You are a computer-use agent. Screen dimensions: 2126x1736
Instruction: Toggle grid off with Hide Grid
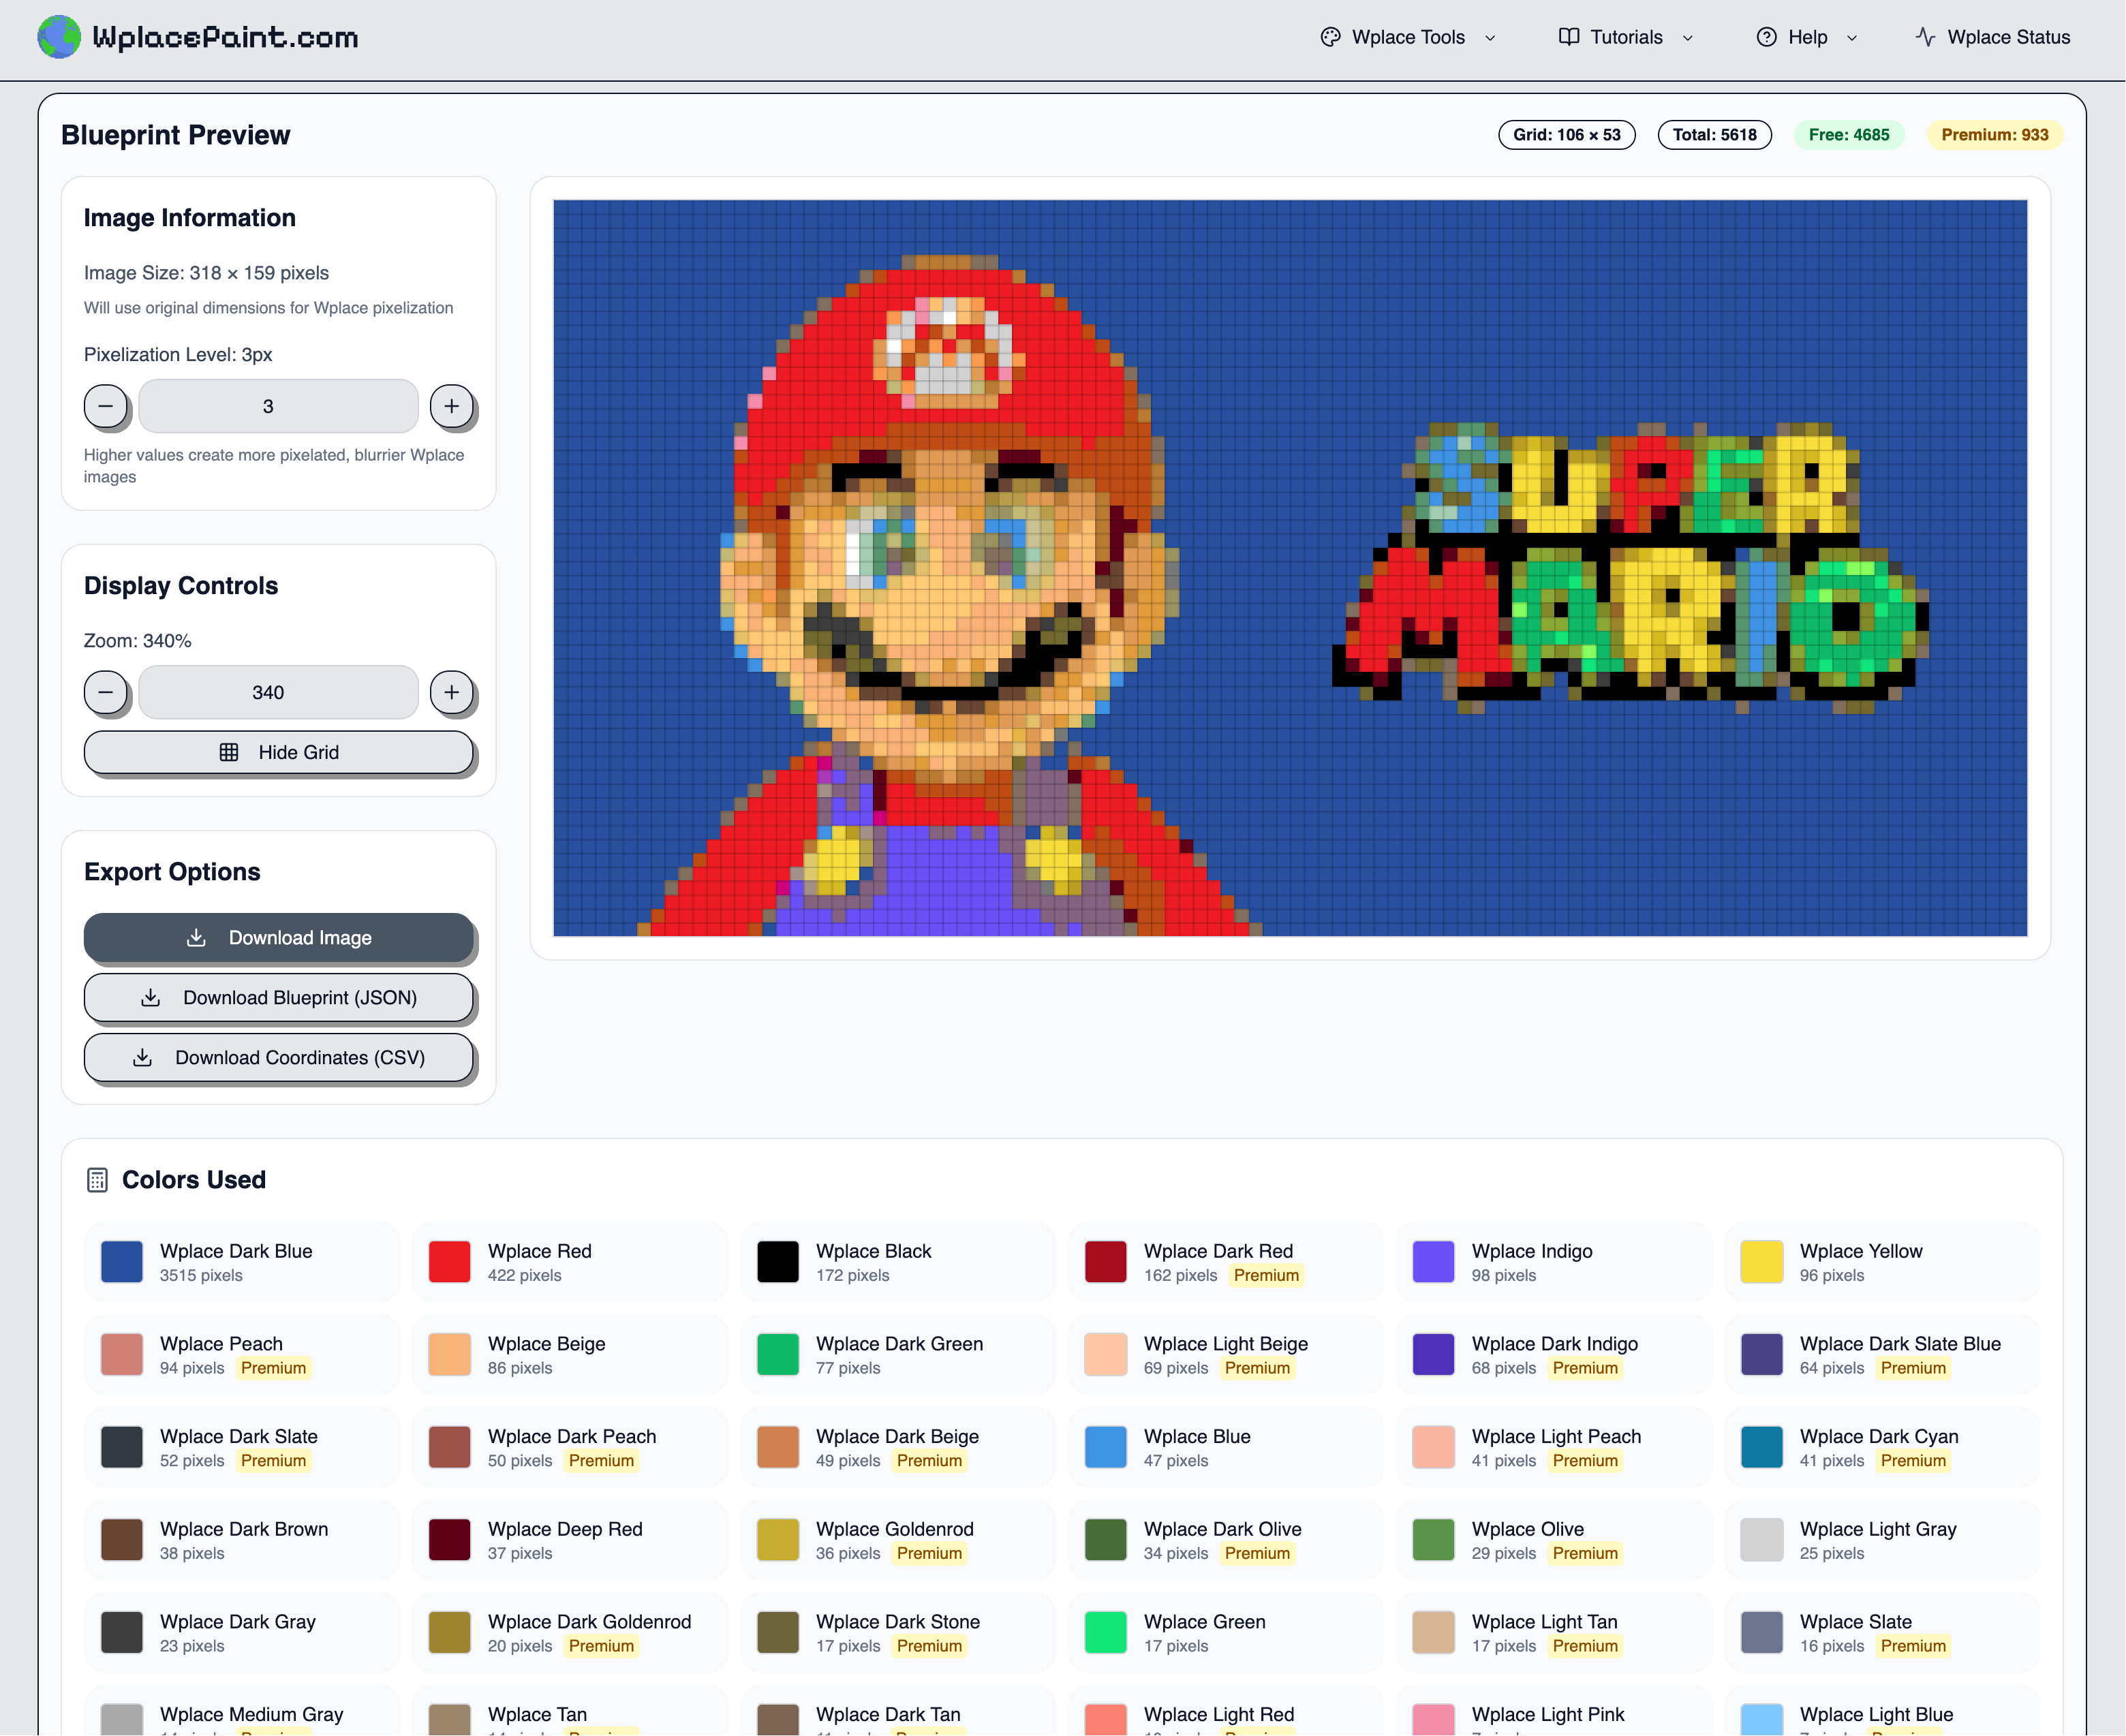click(x=278, y=752)
